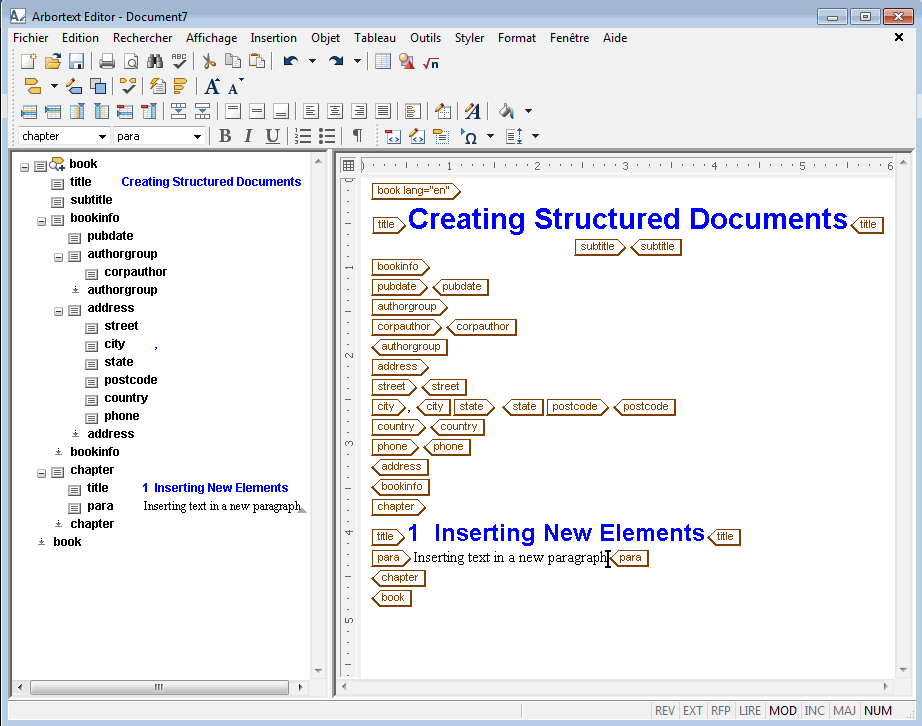Open the Styler menu

(469, 38)
